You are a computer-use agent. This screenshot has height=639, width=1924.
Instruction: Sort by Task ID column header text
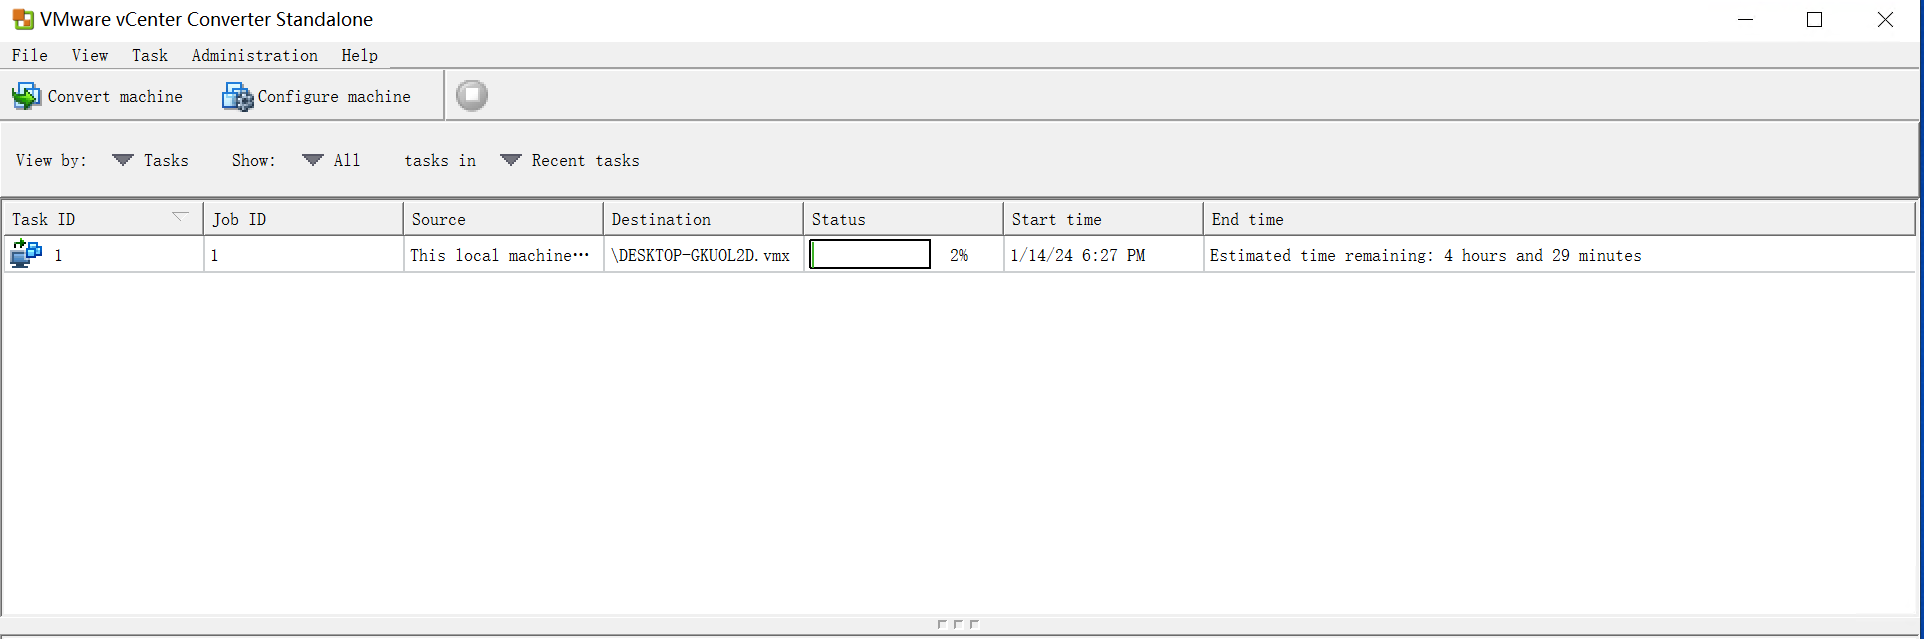[x=43, y=219]
